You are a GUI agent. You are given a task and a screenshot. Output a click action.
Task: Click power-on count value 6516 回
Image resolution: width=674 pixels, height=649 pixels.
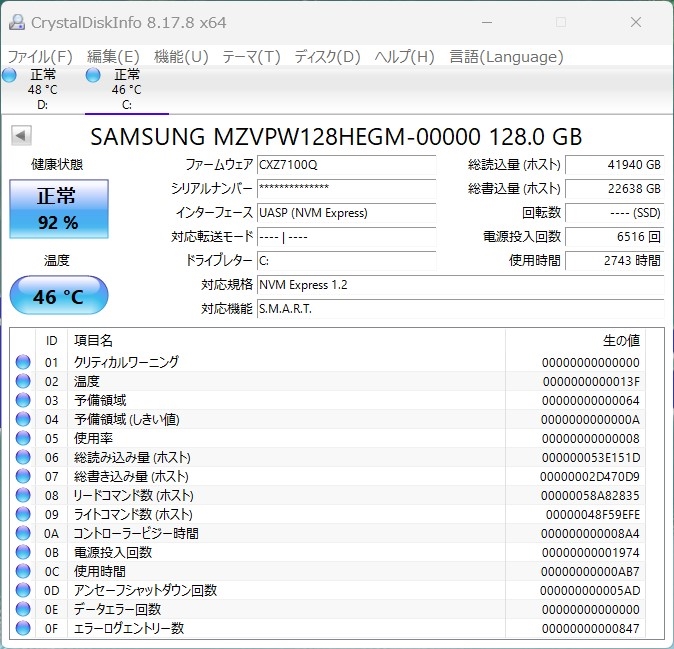pyautogui.click(x=614, y=237)
